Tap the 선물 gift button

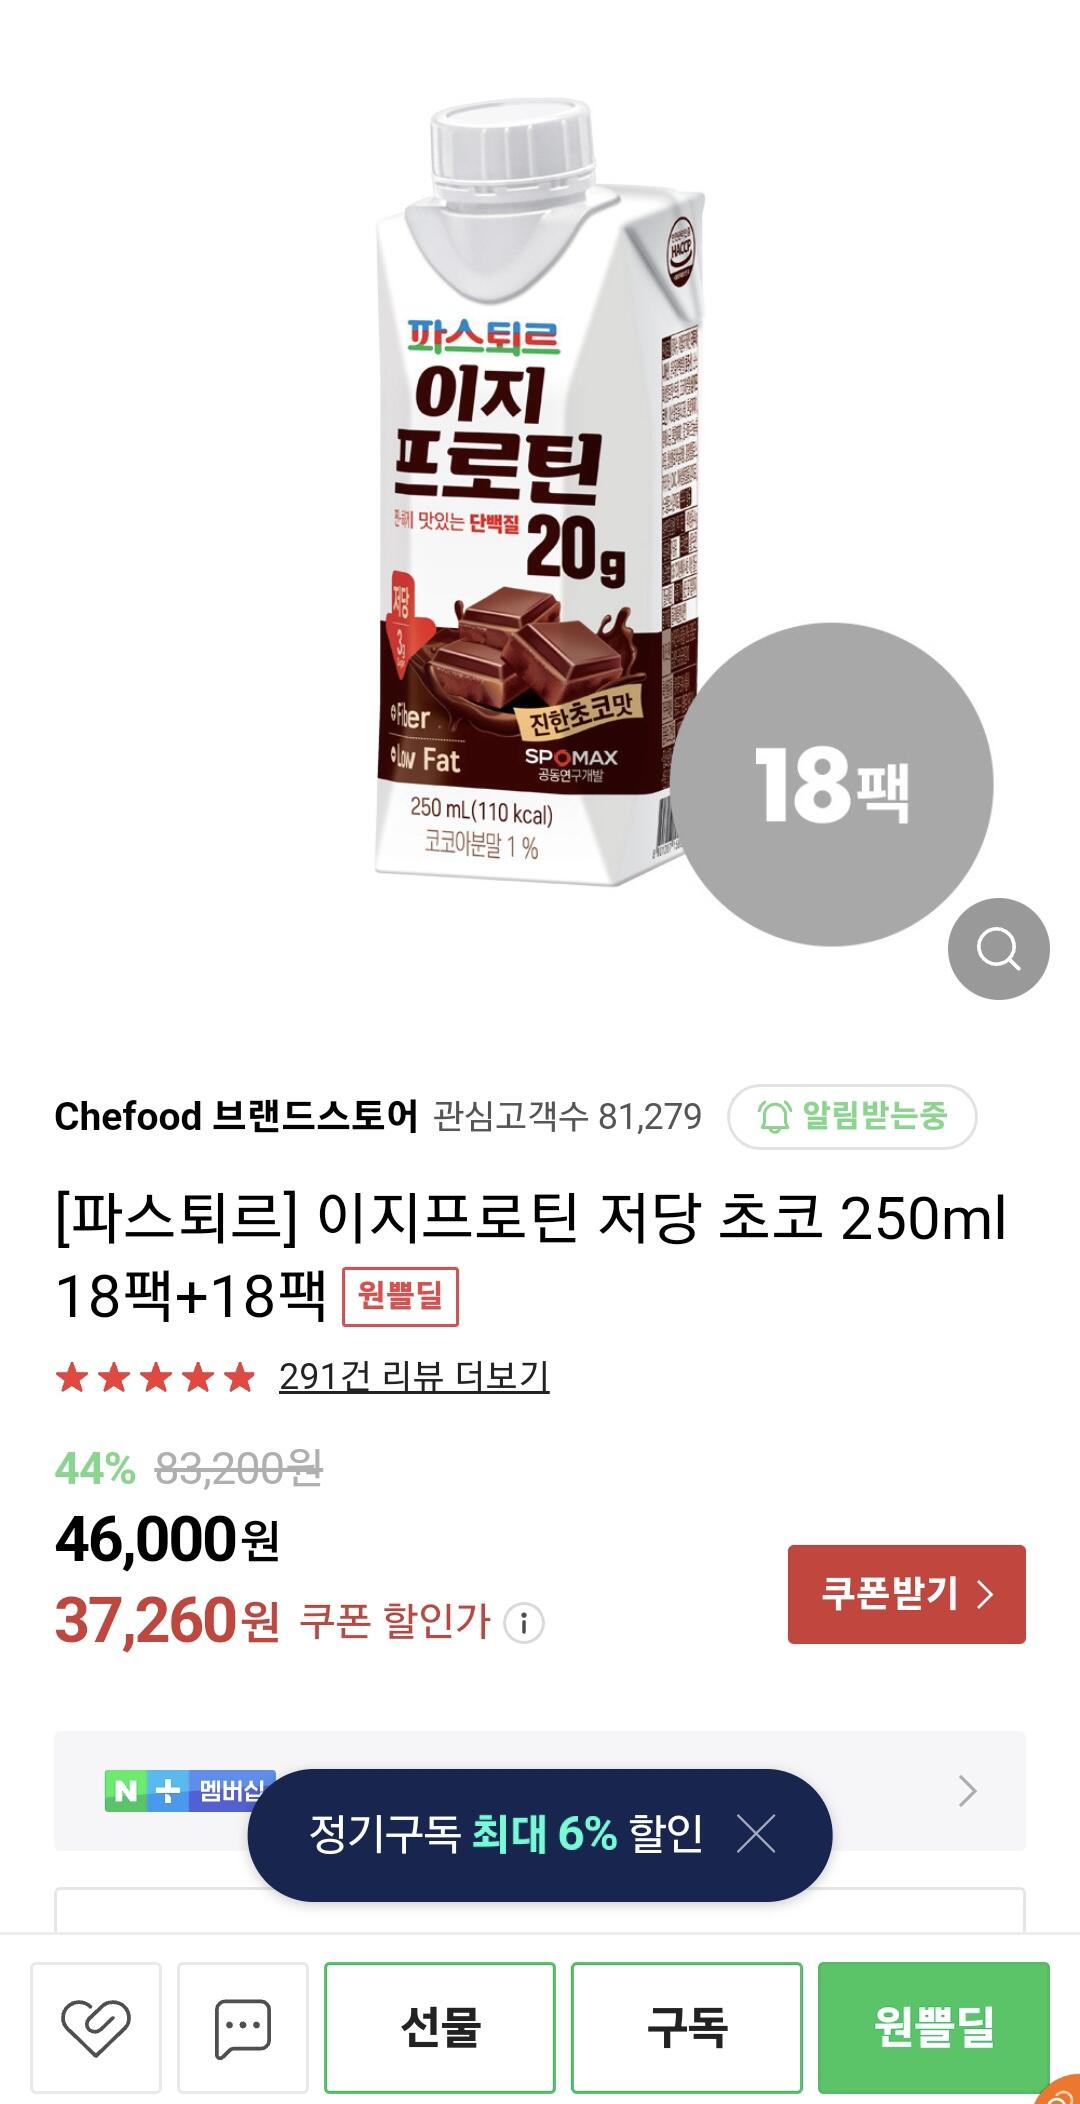click(x=440, y=2027)
